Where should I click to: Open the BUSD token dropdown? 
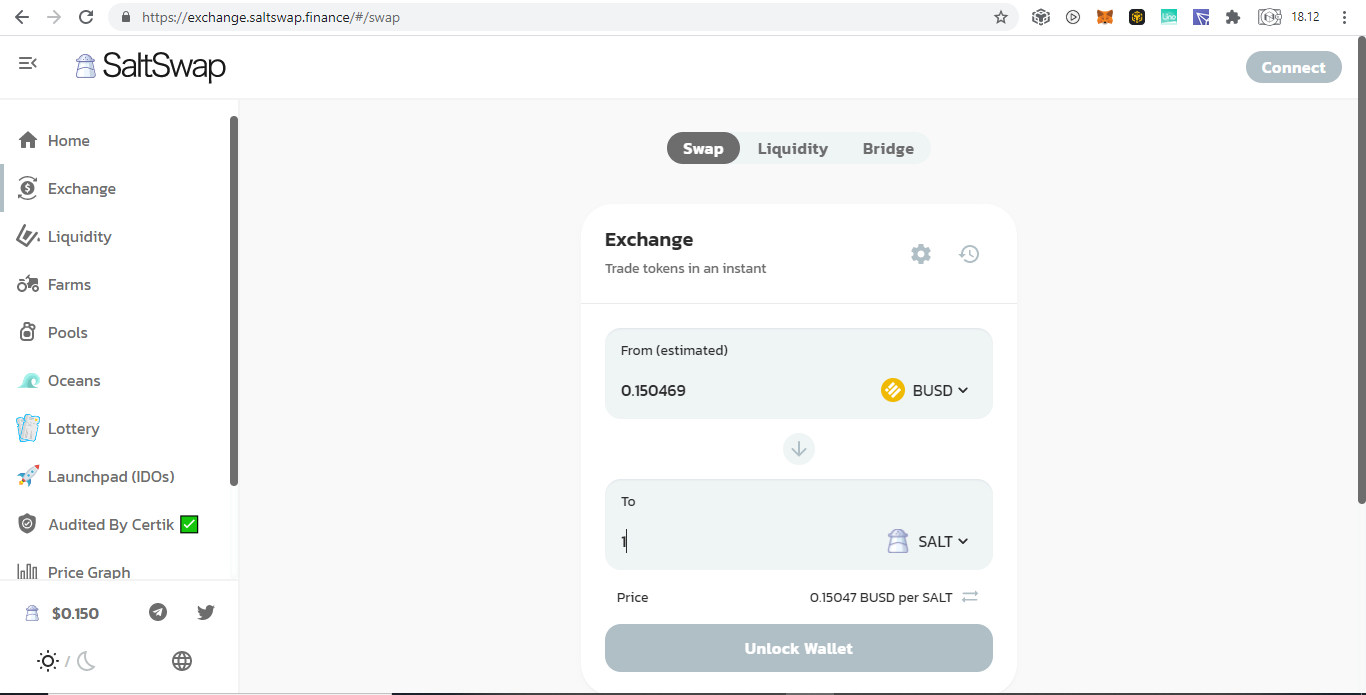[925, 390]
